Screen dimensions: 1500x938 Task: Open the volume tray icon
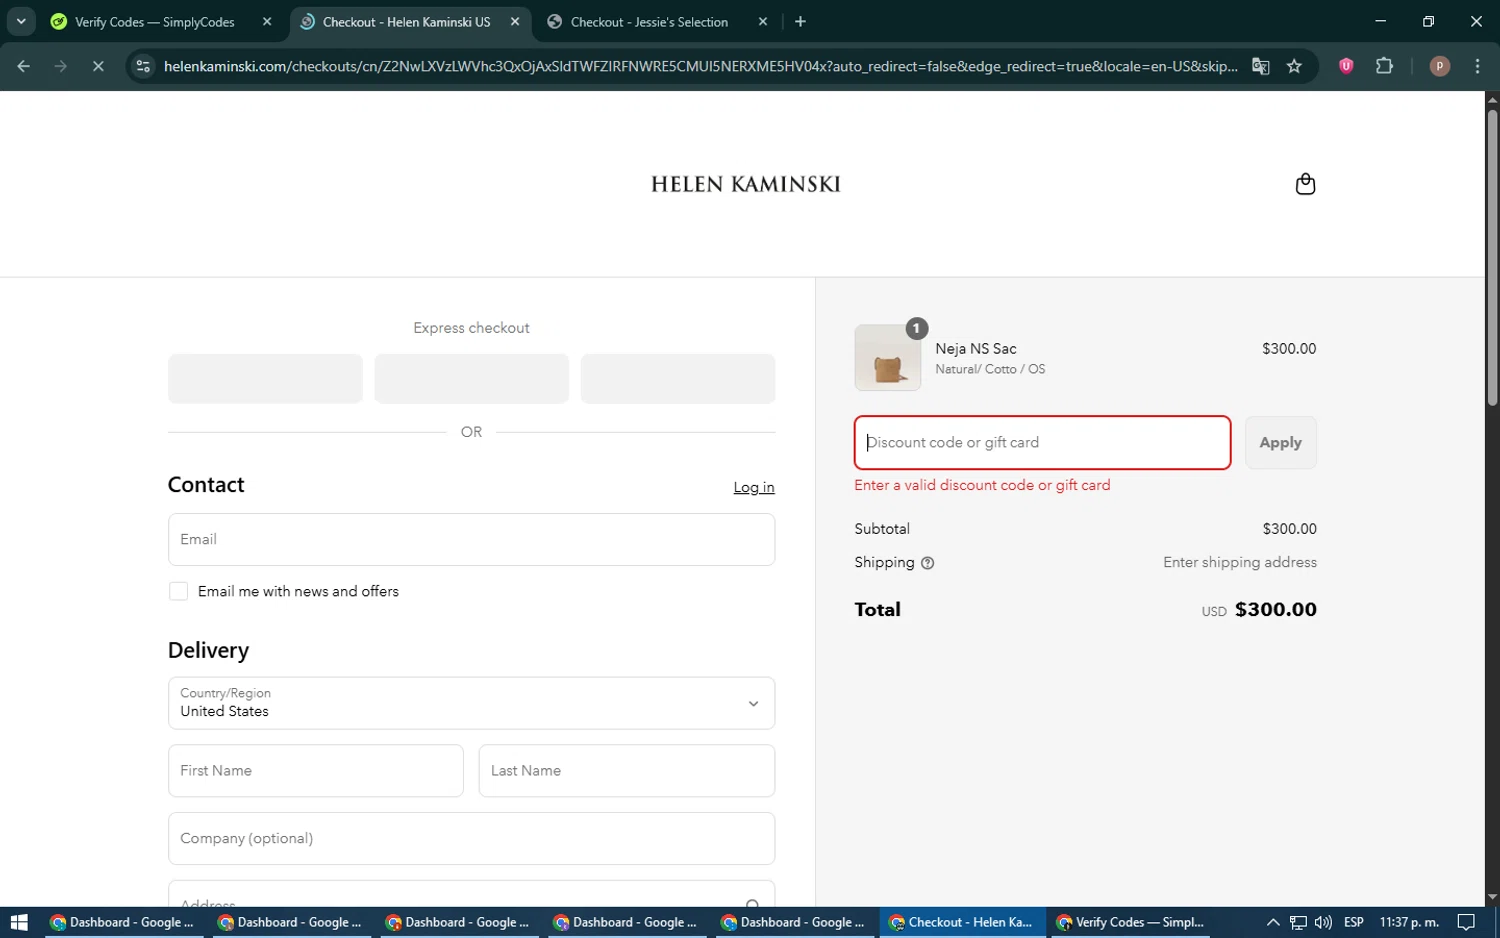click(1323, 922)
